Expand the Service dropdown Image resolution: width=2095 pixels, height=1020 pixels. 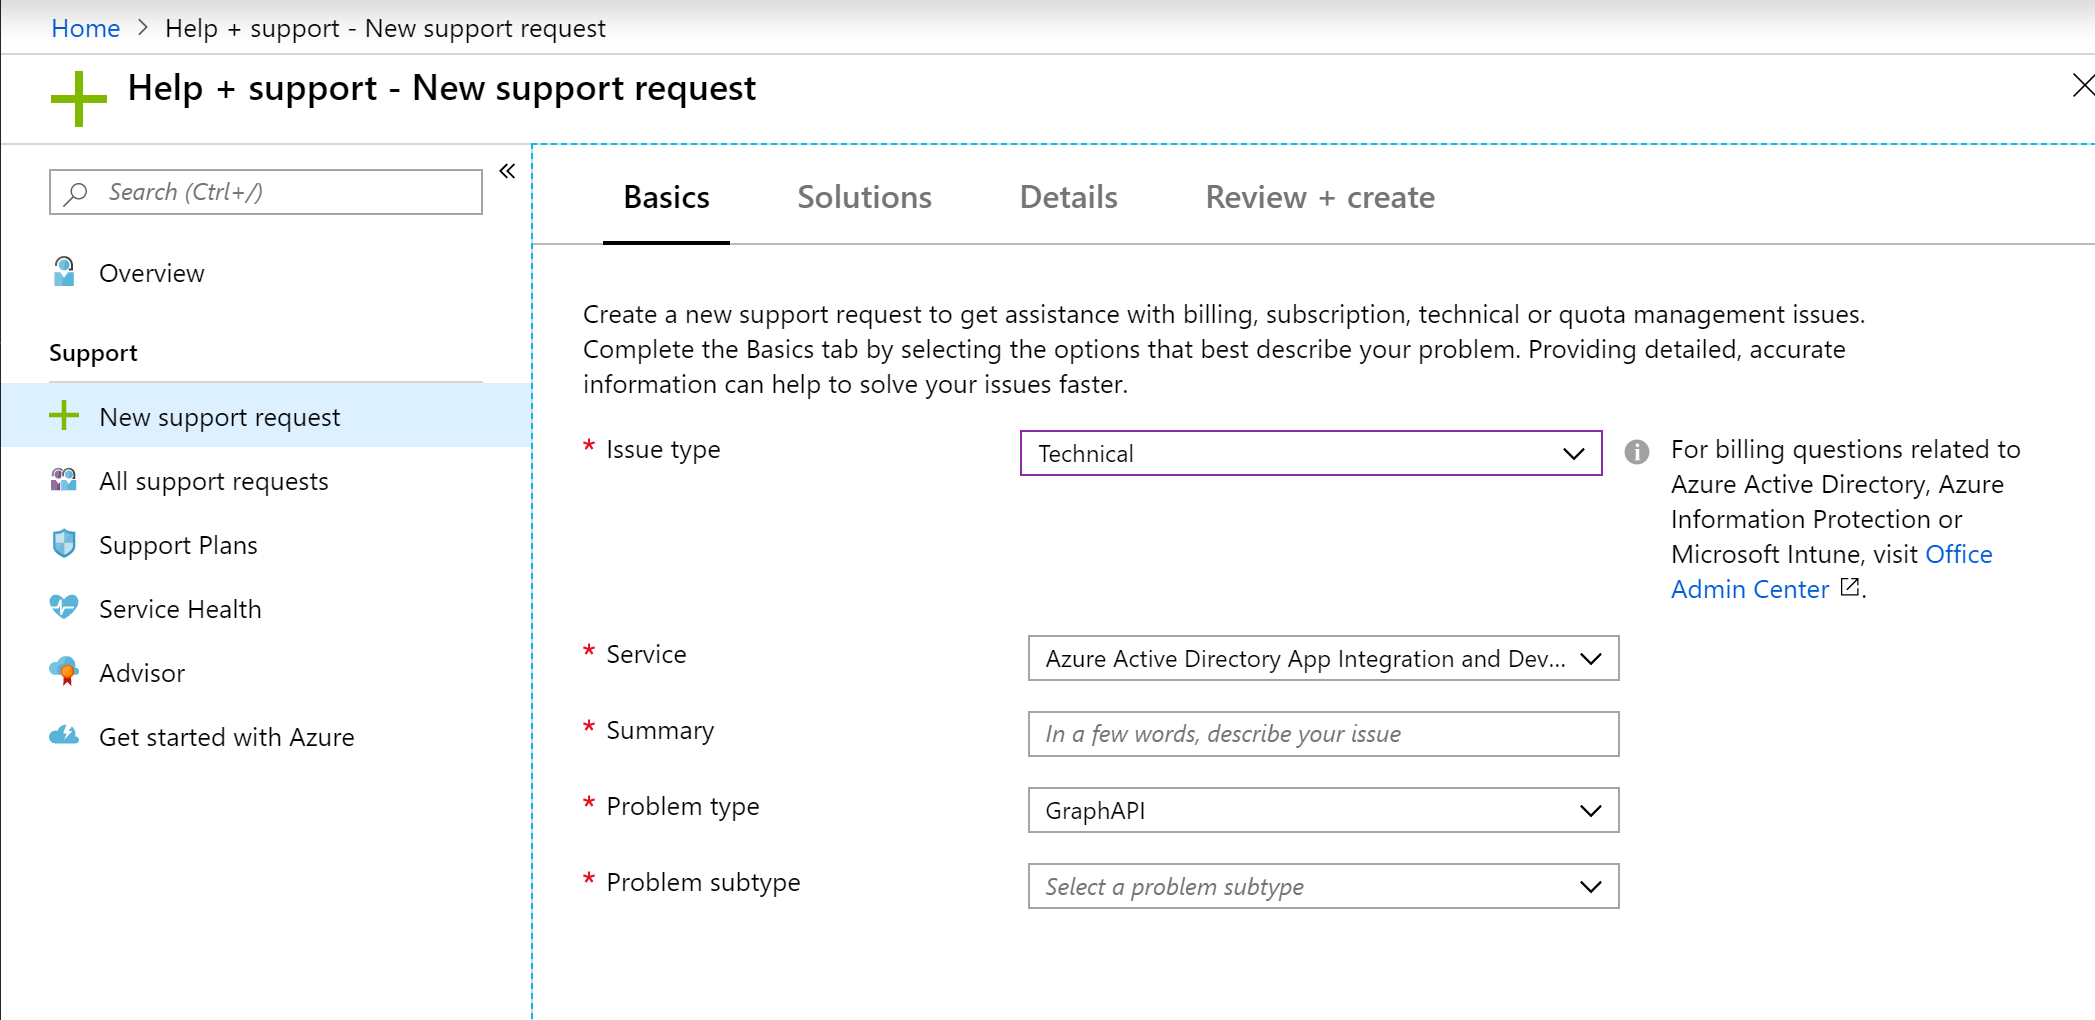click(x=1322, y=658)
